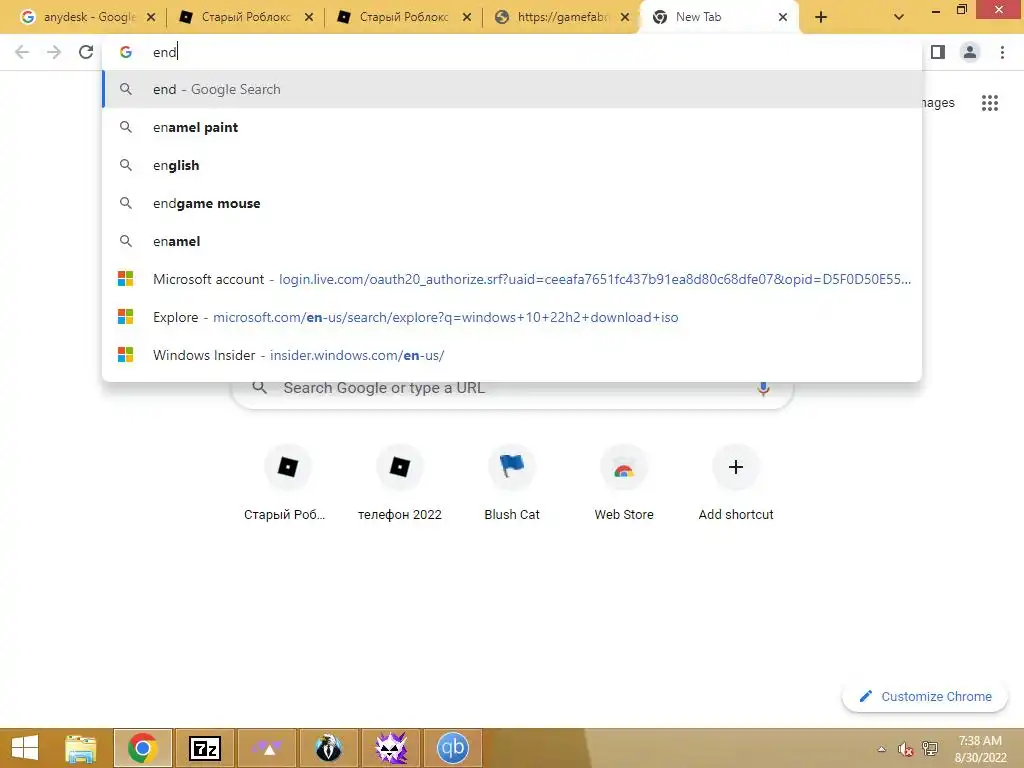This screenshot has width=1024, height=768.
Task: Choose the 'english' suggestion
Action: [512, 165]
